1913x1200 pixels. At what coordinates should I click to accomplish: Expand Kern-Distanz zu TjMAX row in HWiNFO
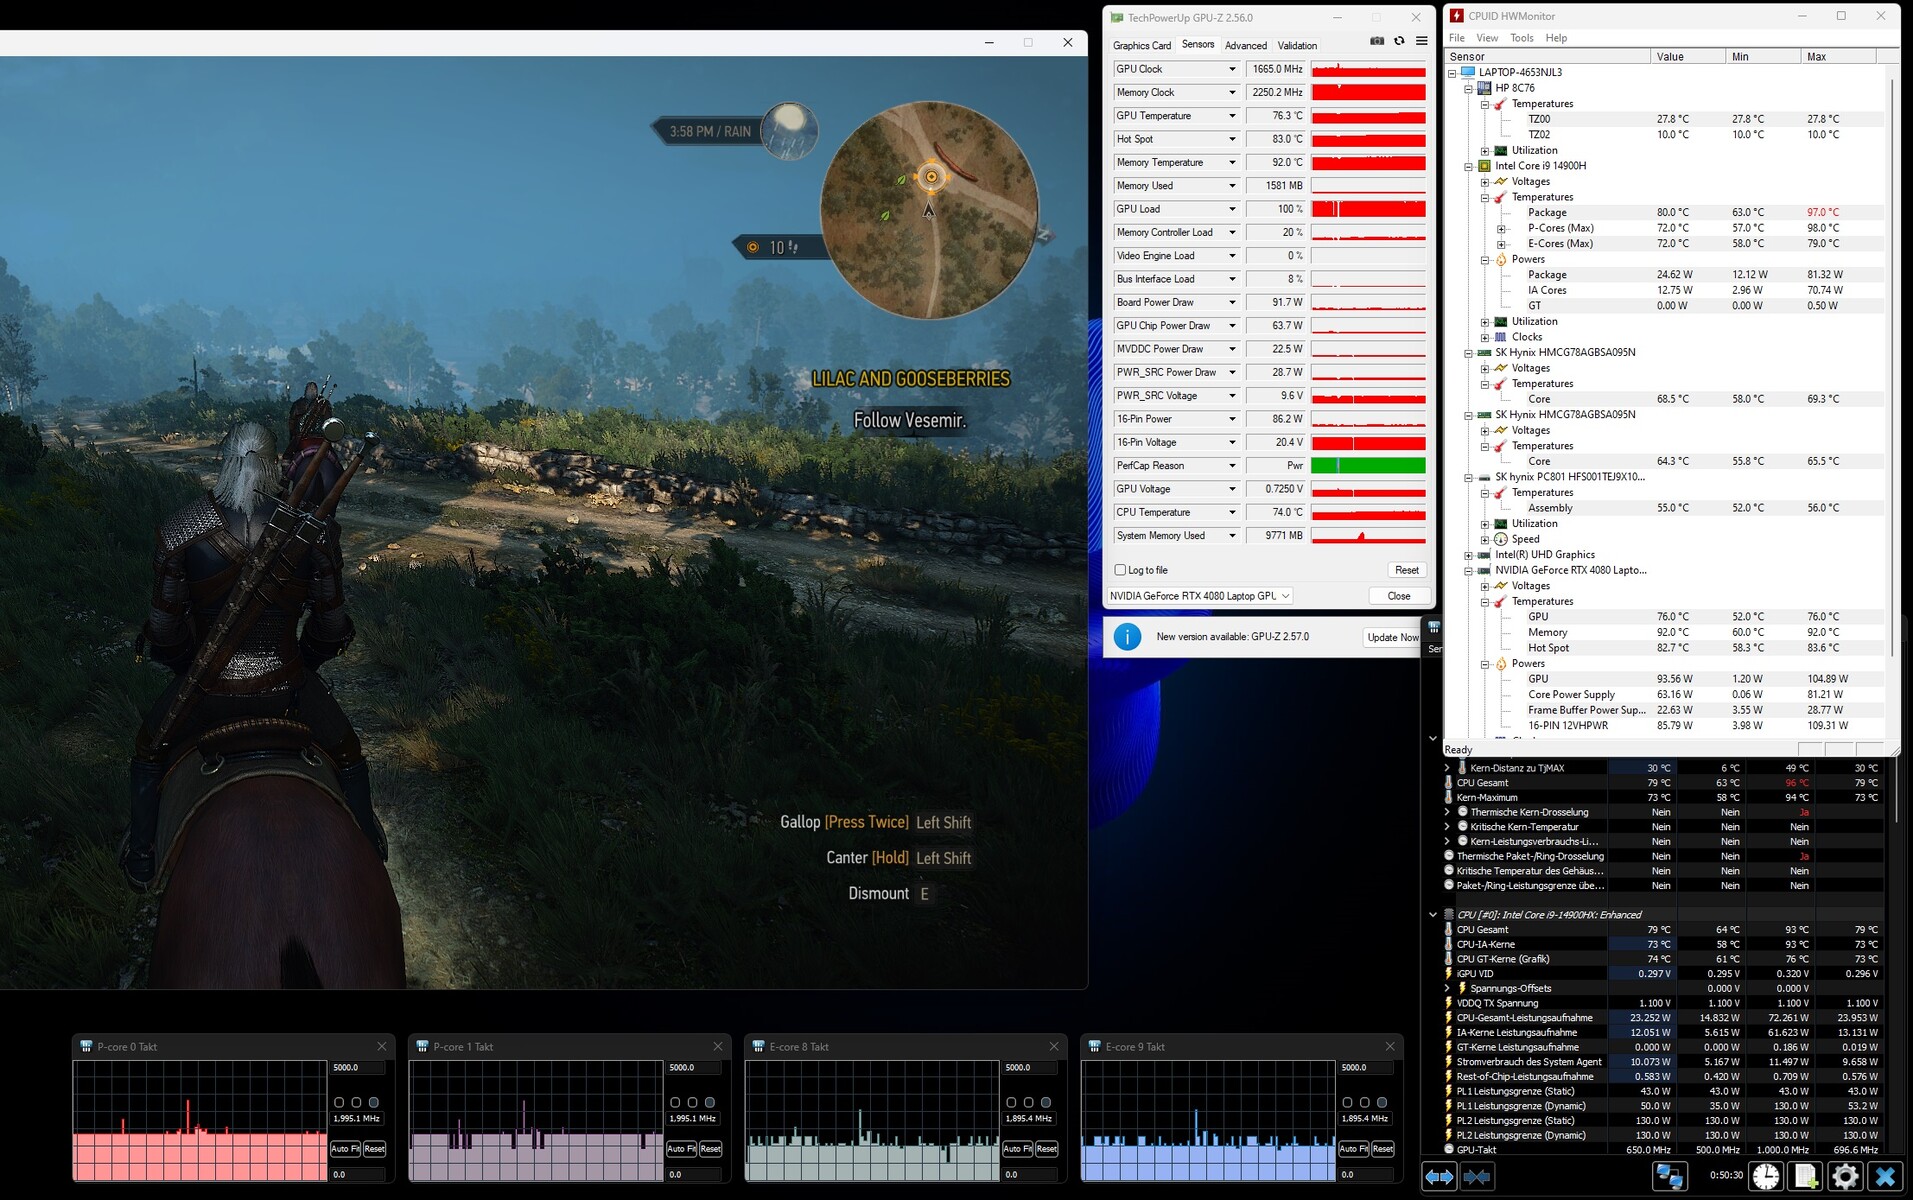pos(1447,768)
